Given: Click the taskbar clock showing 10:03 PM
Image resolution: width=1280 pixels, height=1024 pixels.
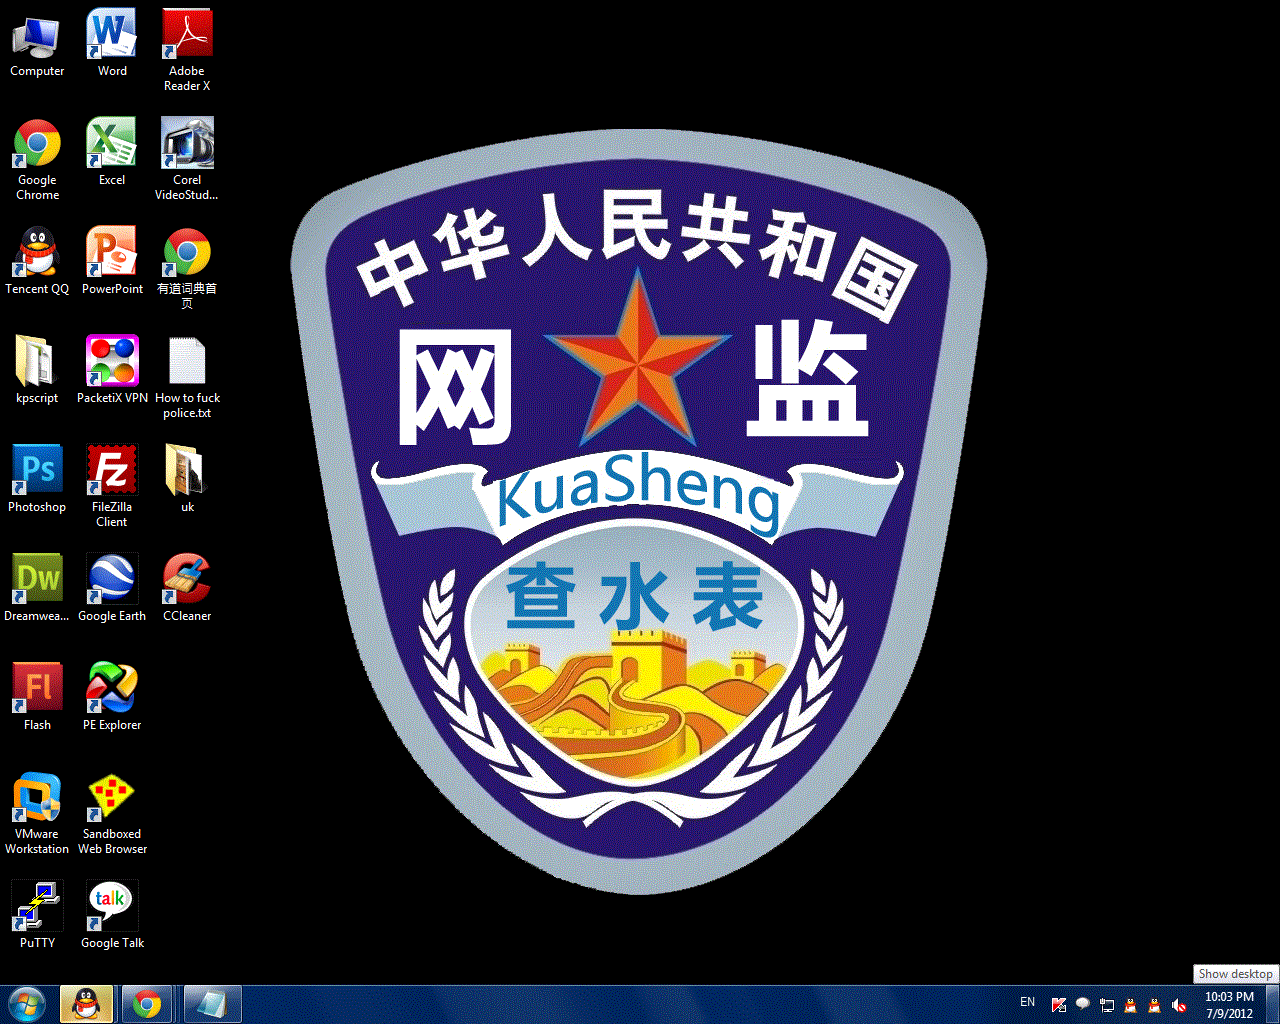Looking at the screenshot, I should [1229, 1004].
